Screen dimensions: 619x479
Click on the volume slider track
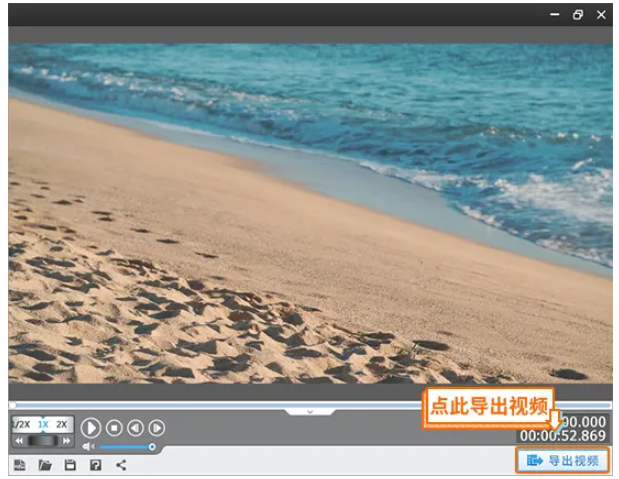pos(125,446)
